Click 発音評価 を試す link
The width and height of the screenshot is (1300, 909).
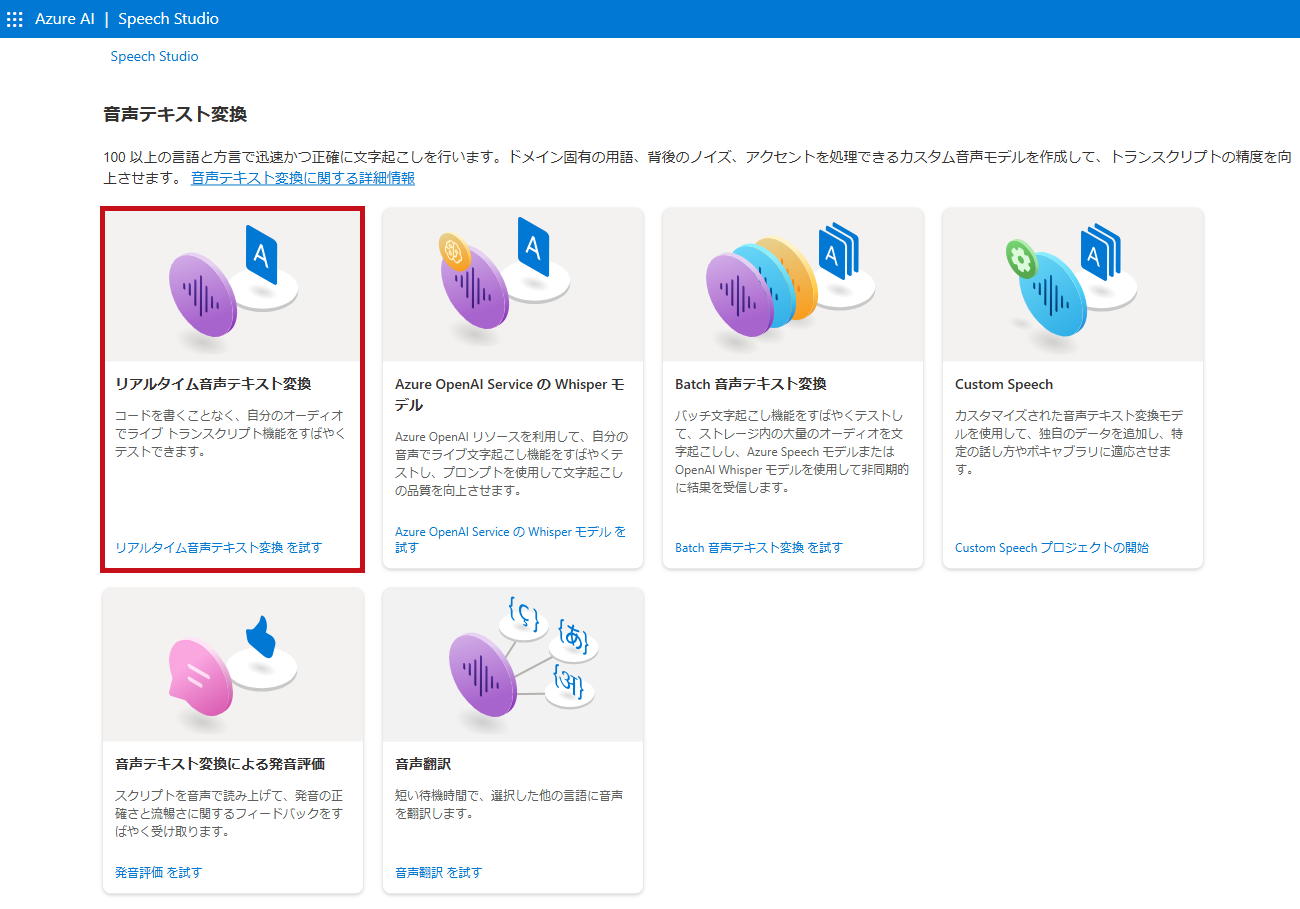[158, 872]
